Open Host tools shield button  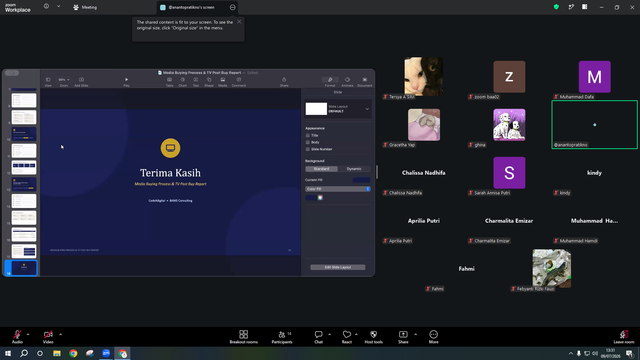point(373,337)
